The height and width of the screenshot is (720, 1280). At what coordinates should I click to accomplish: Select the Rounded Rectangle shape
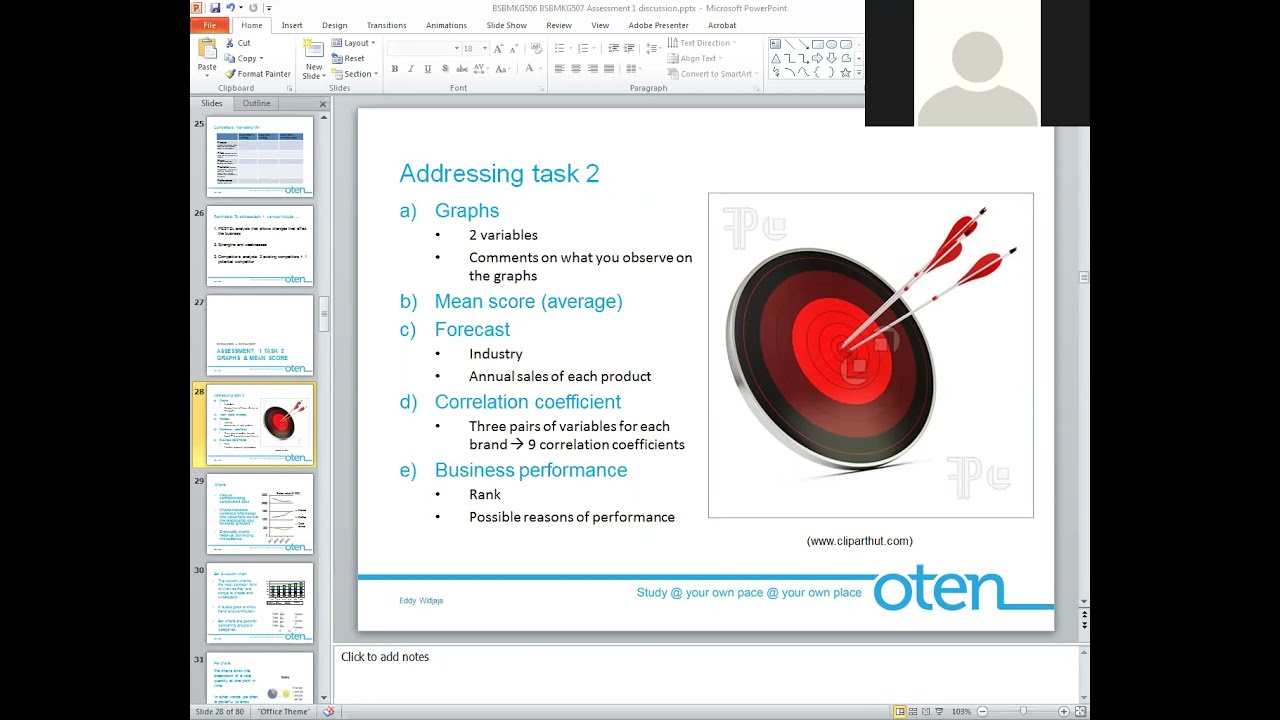pos(845,44)
